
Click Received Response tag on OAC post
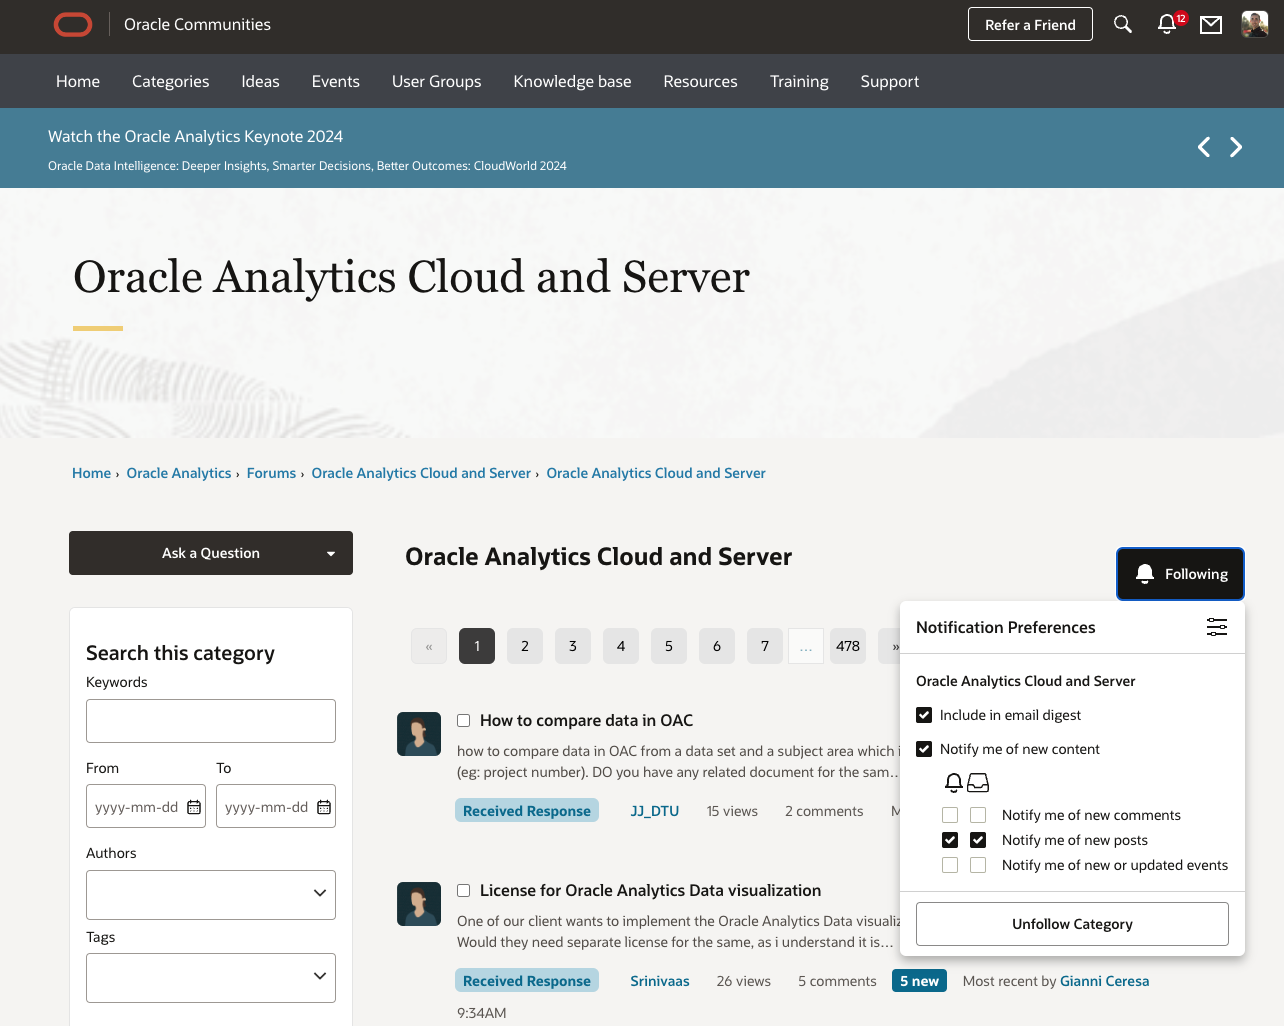point(527,811)
